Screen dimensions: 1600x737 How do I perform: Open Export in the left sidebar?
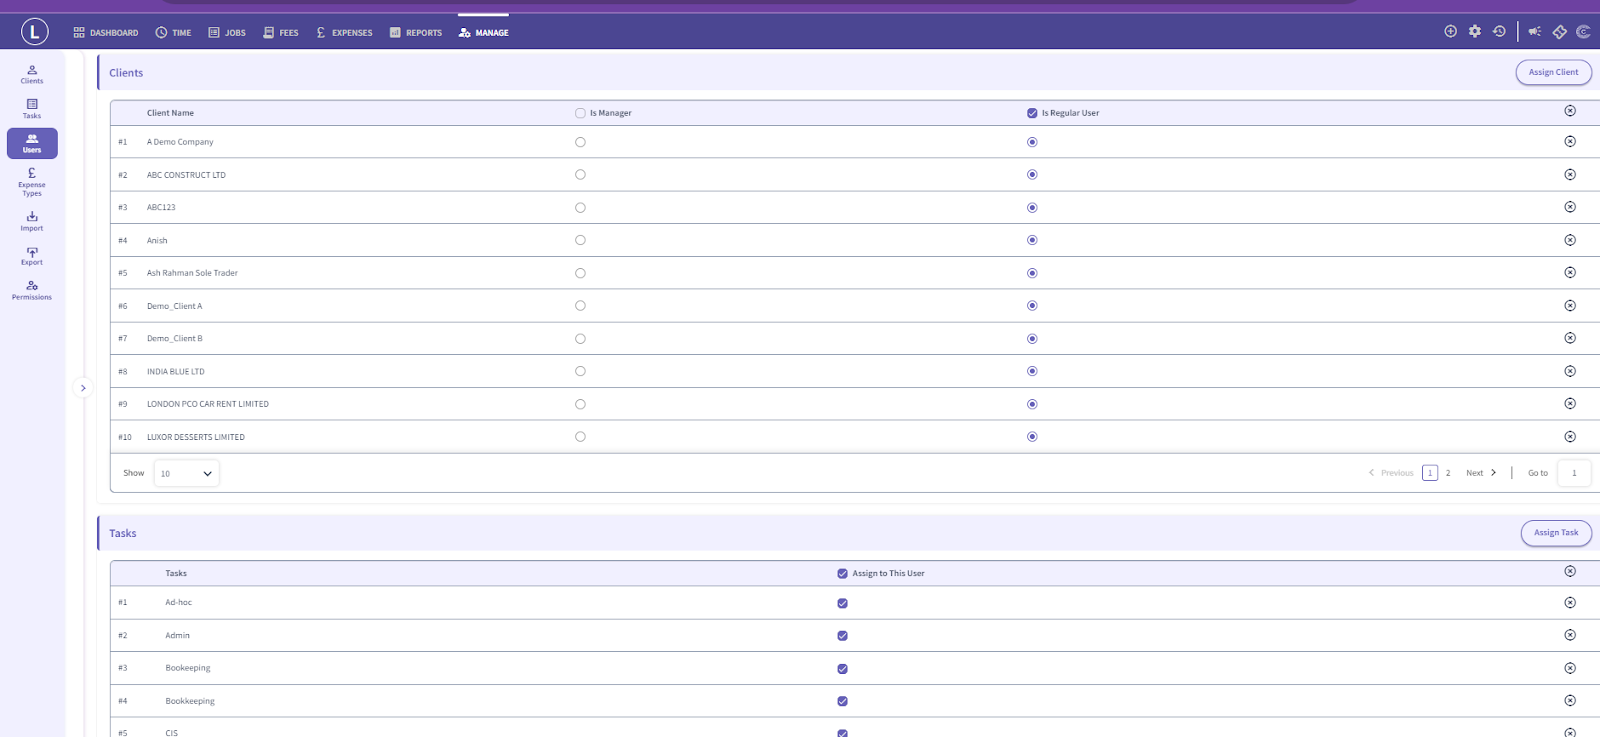[x=32, y=256]
